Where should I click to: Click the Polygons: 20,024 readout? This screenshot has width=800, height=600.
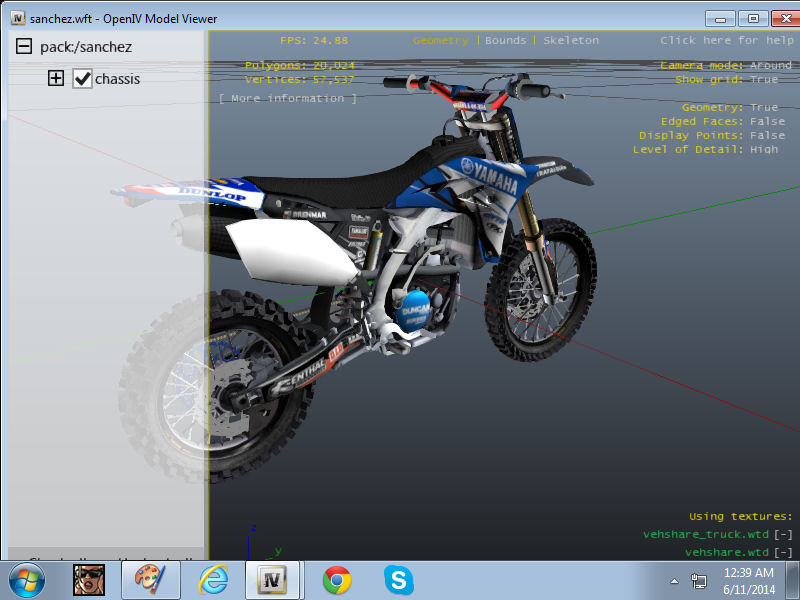point(299,65)
